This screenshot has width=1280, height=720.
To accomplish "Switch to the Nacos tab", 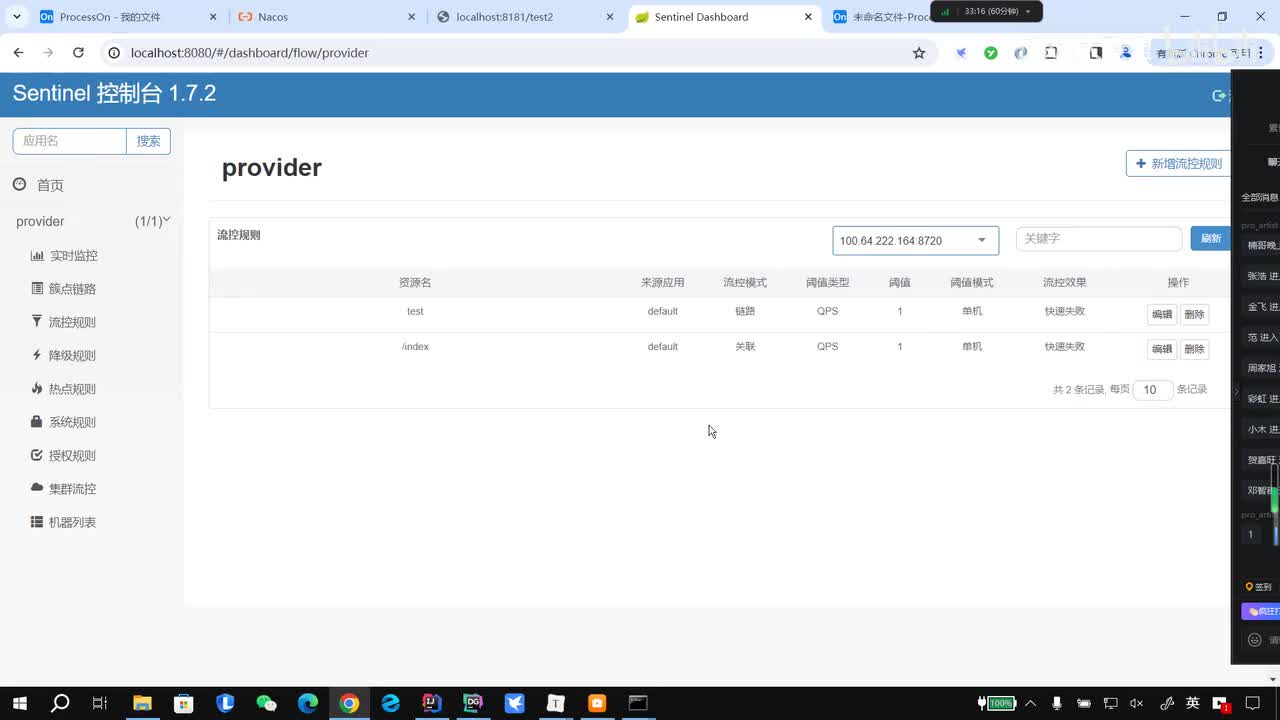I will [x=325, y=17].
